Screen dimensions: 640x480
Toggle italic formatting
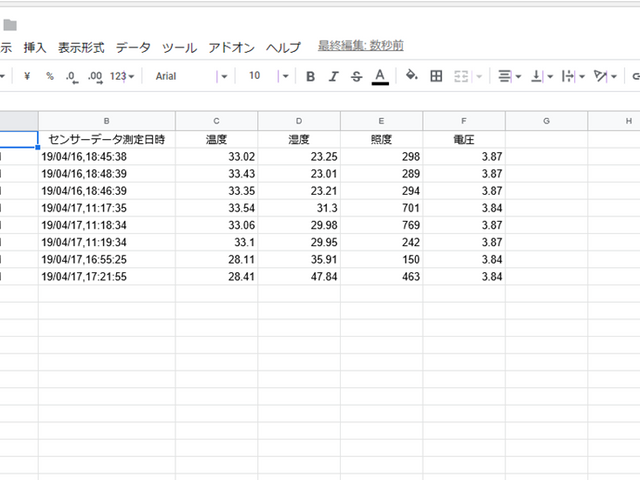(333, 76)
